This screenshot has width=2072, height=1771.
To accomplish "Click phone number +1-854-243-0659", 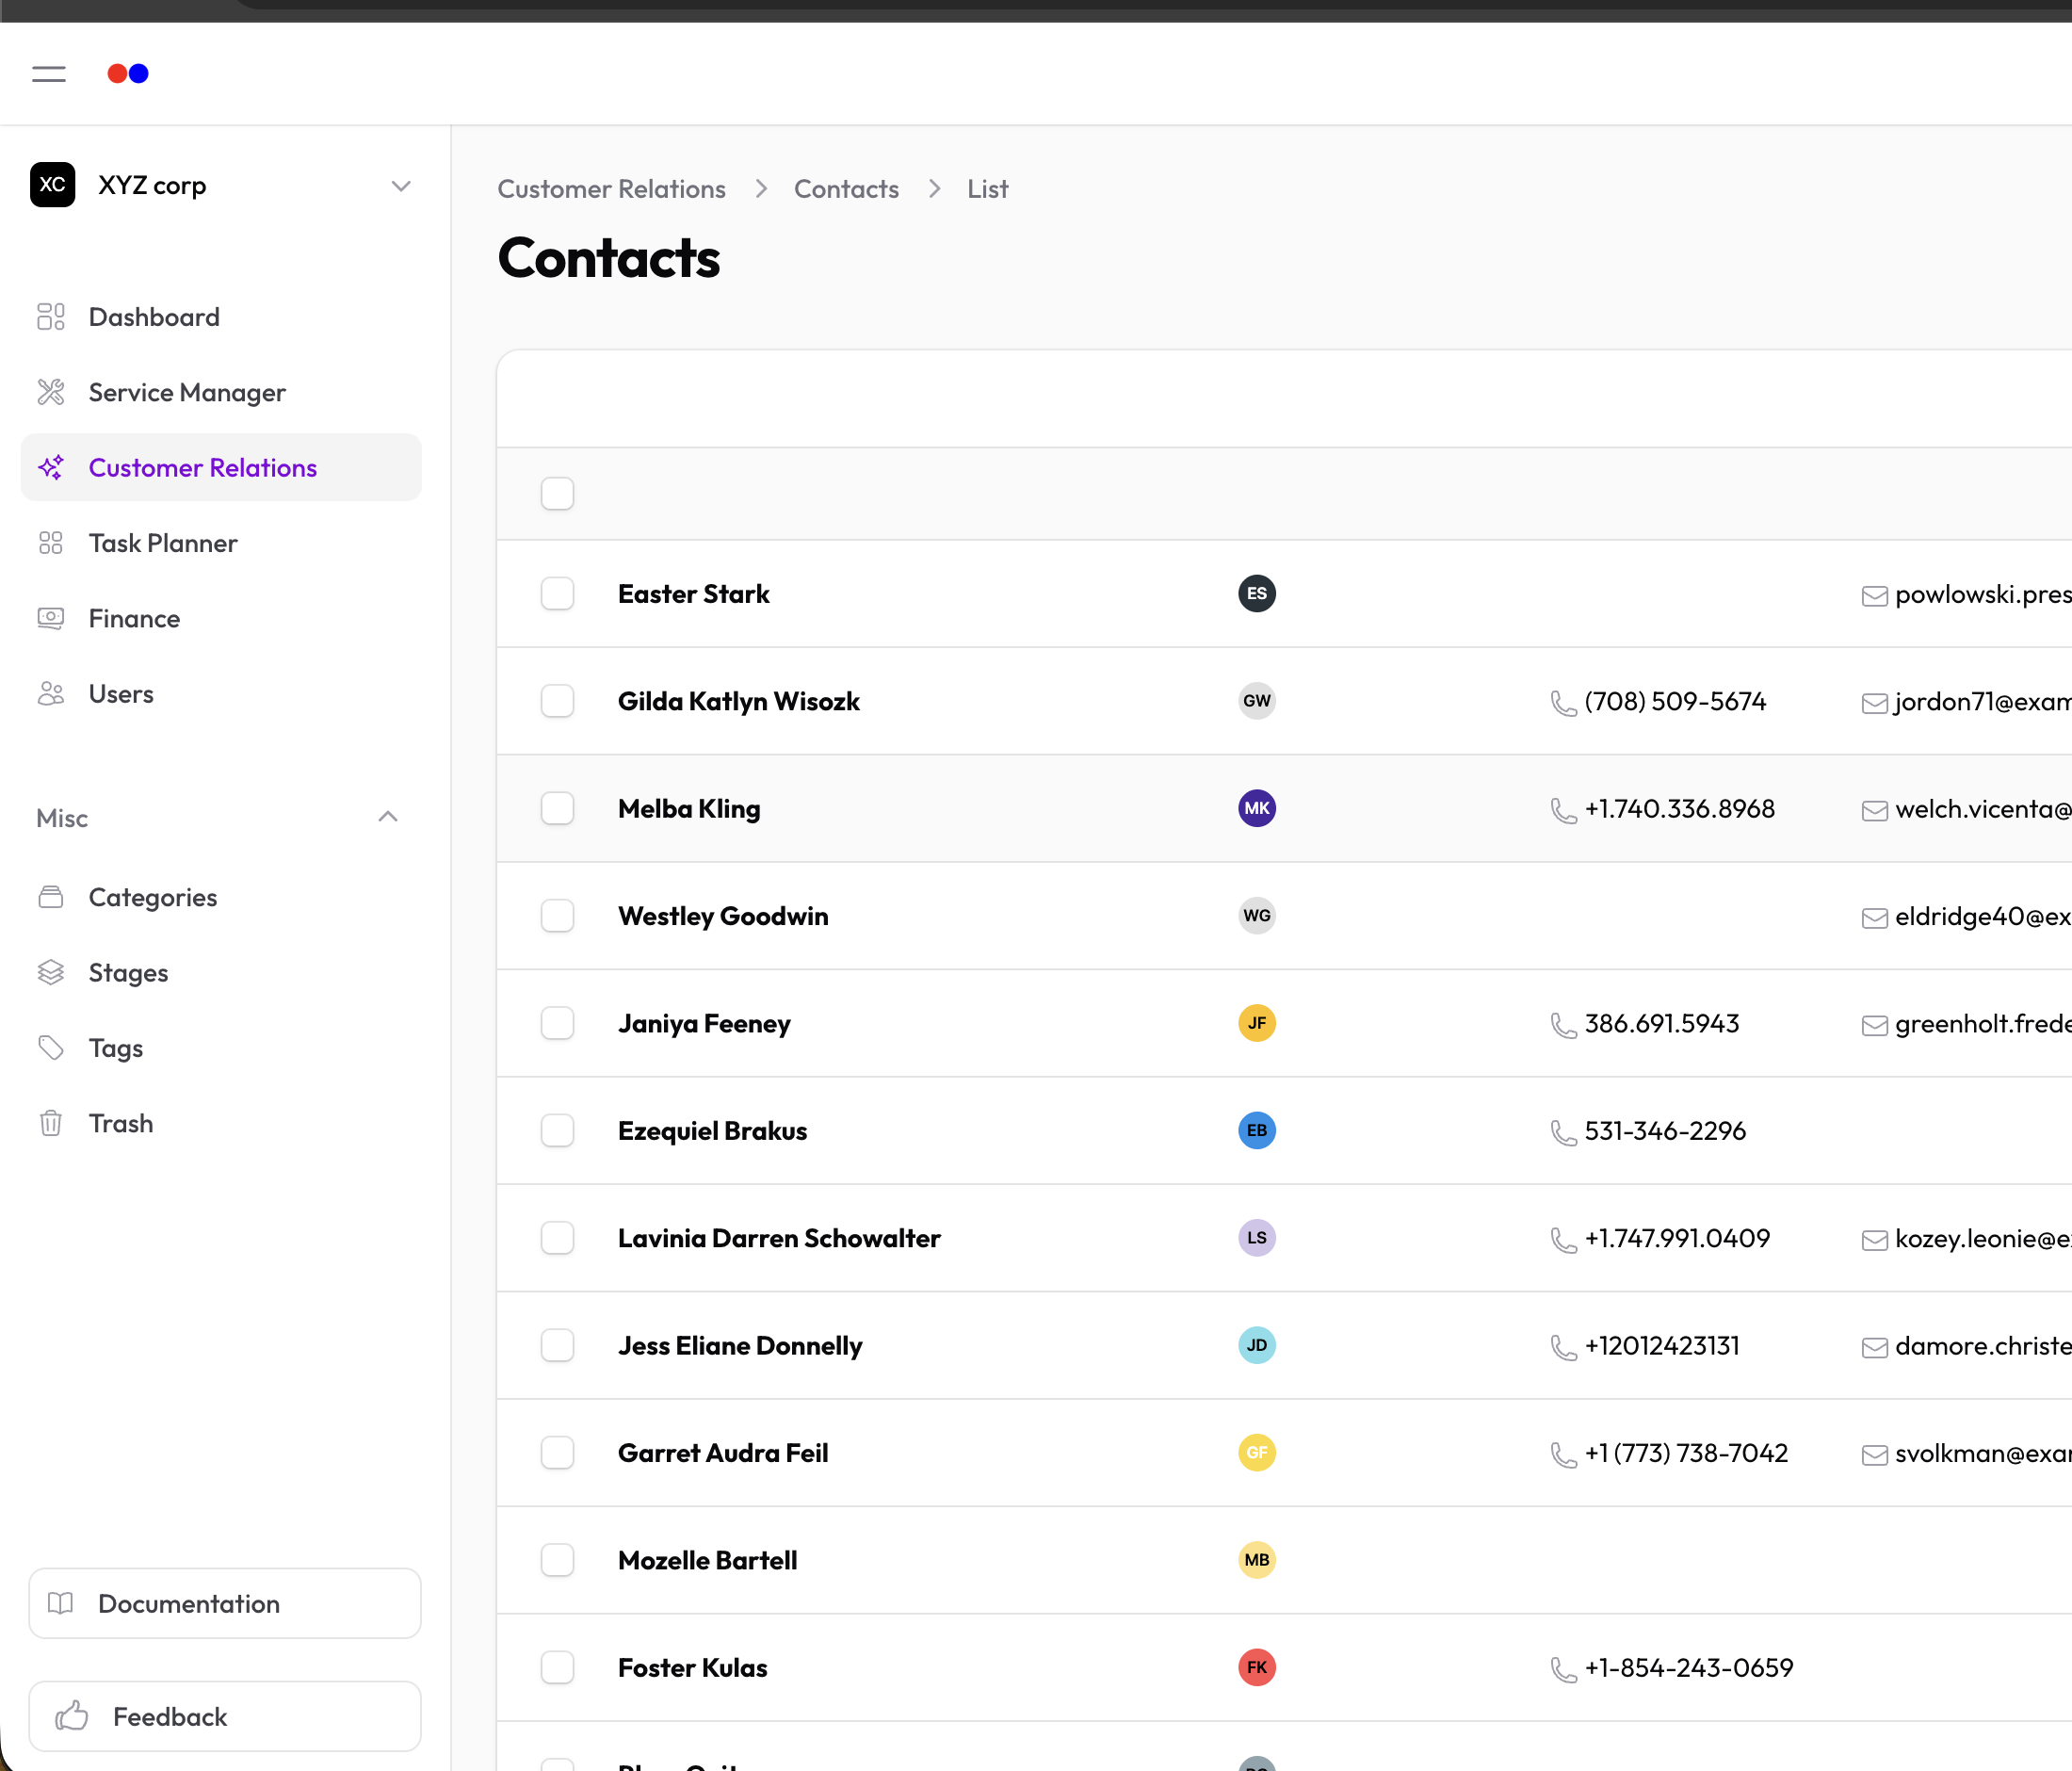I will (x=1689, y=1667).
